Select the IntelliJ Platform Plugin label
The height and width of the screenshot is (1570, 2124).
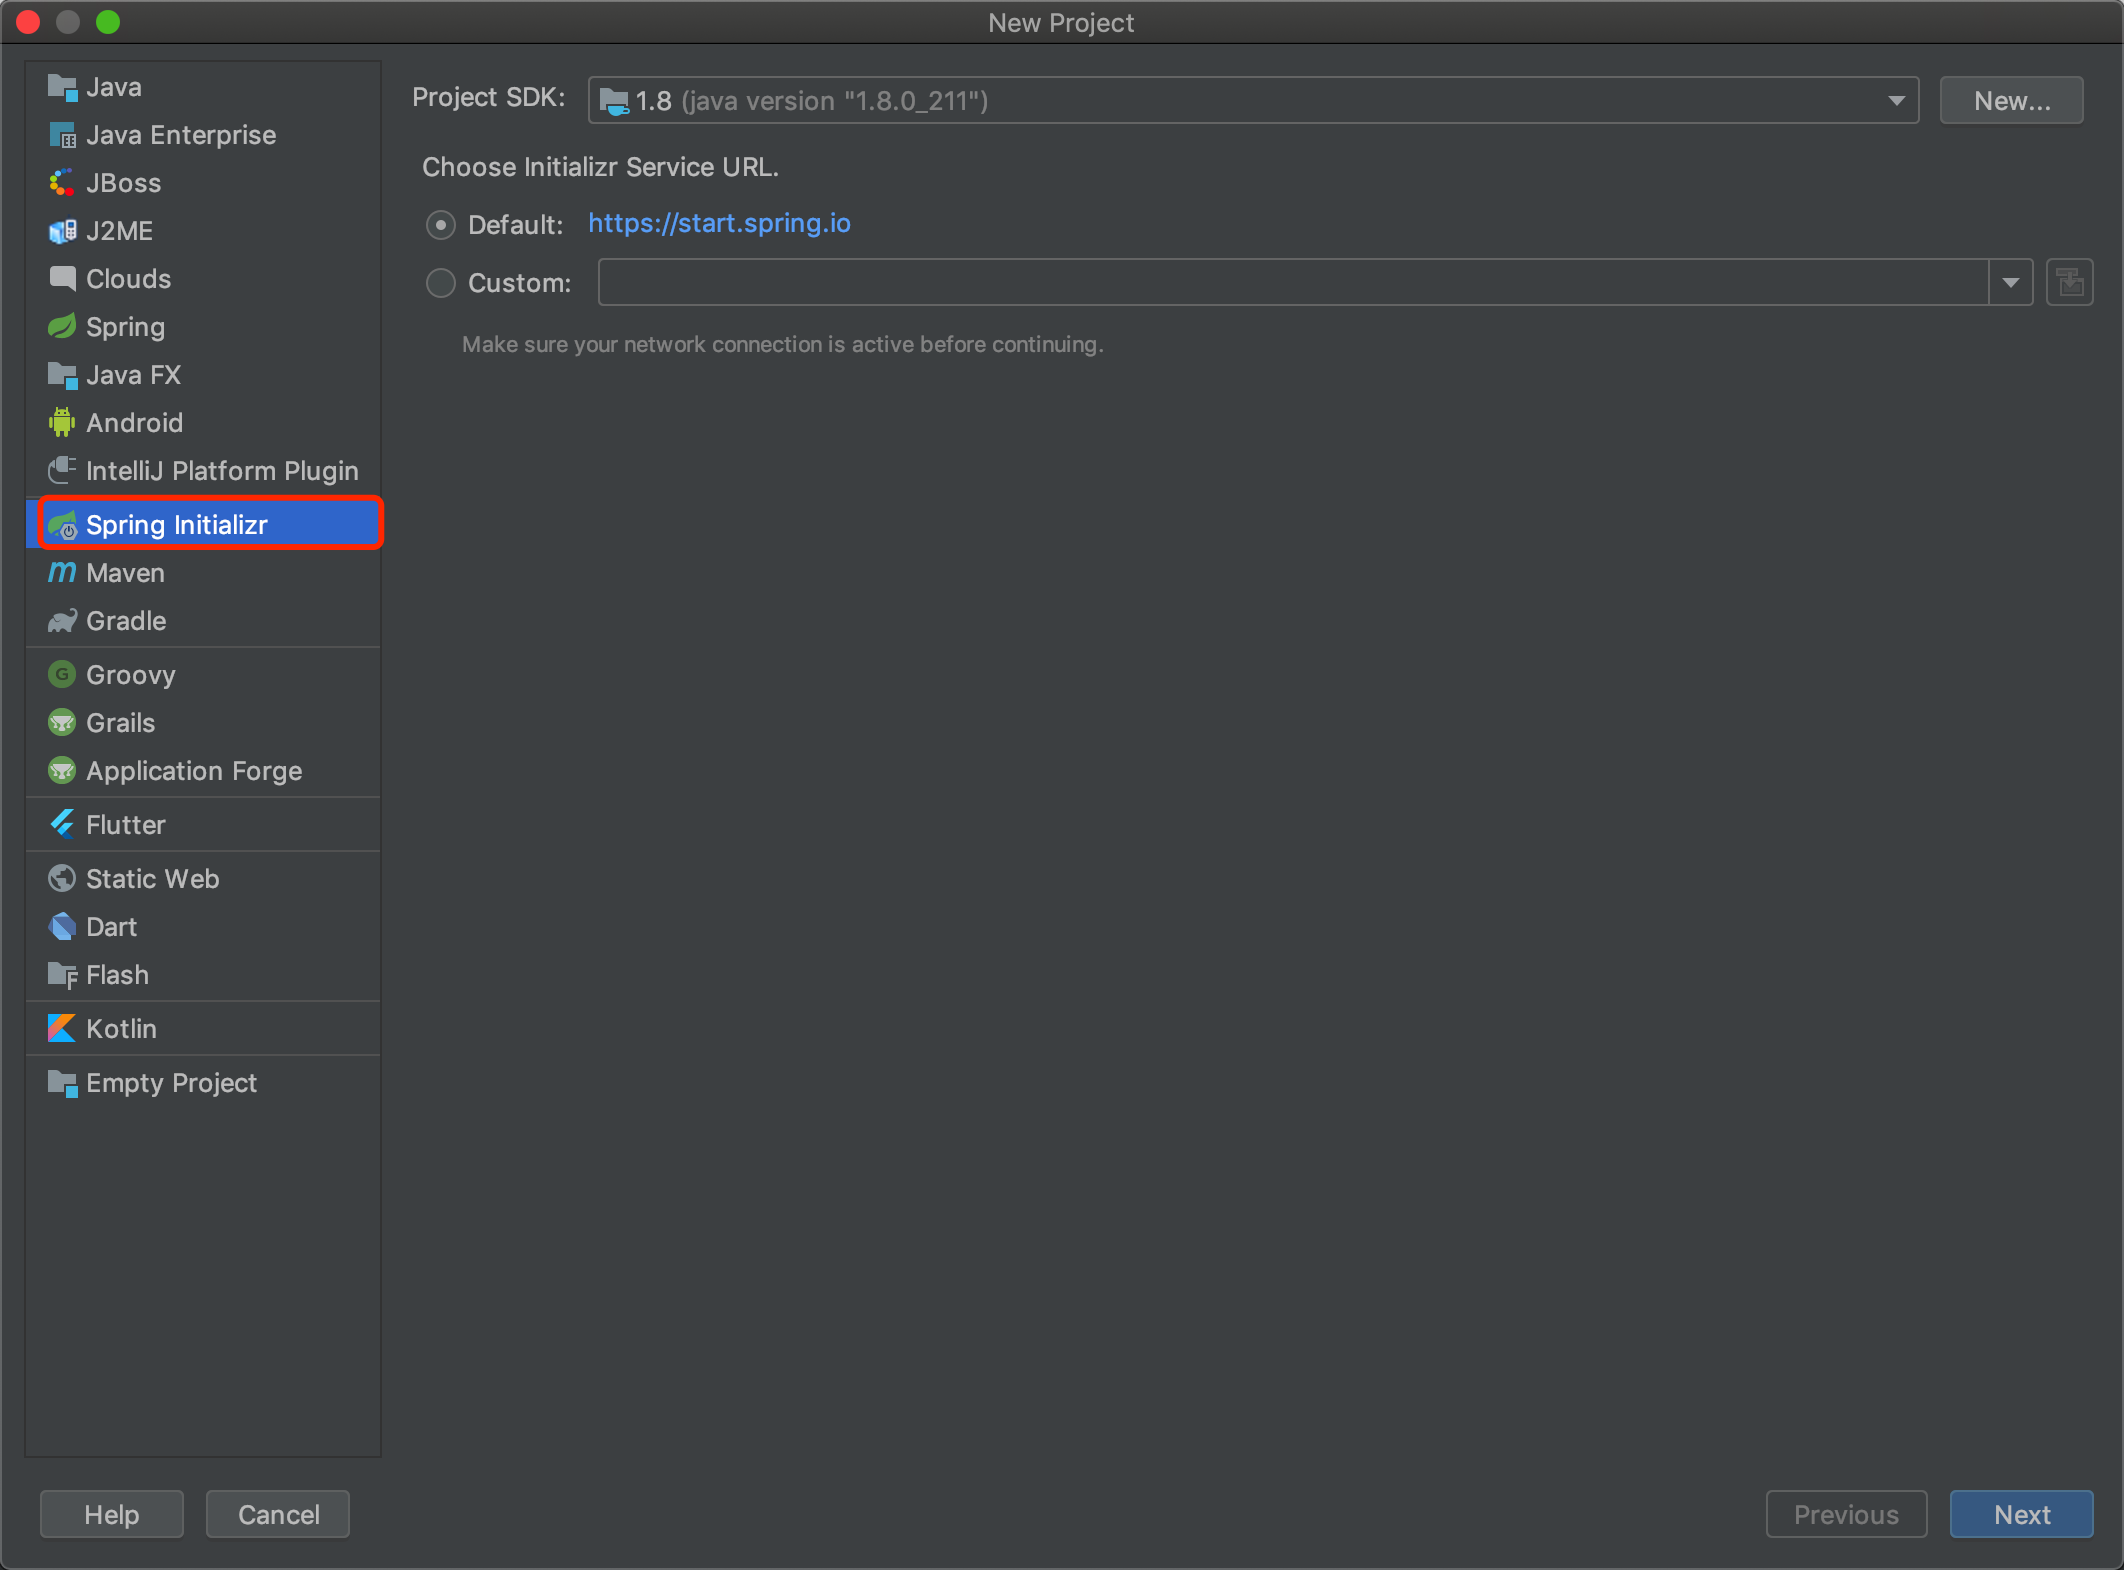pos(222,471)
